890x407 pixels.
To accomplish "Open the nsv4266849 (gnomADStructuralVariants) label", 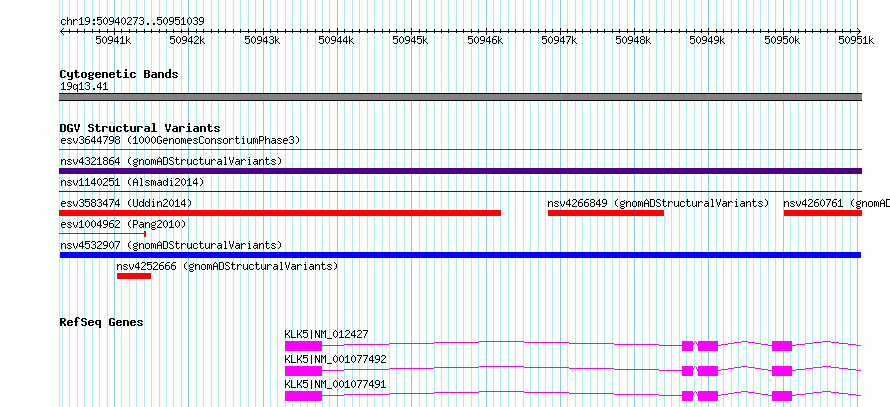I will click(658, 203).
